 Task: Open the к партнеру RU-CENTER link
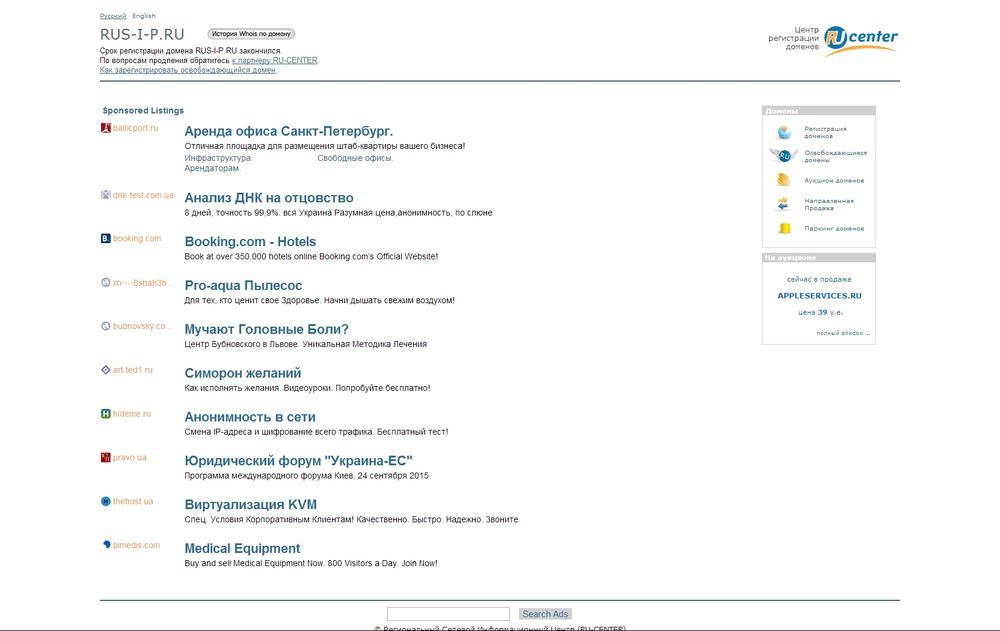[275, 61]
